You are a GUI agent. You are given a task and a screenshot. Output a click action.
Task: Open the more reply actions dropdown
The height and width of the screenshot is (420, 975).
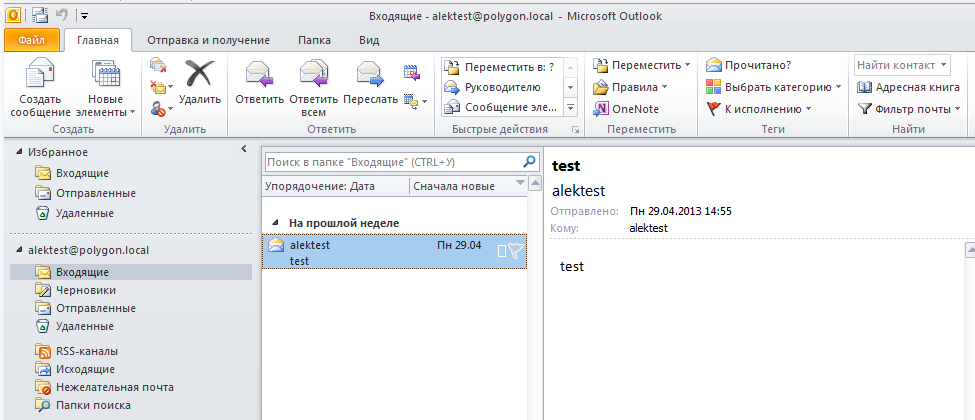point(415,100)
